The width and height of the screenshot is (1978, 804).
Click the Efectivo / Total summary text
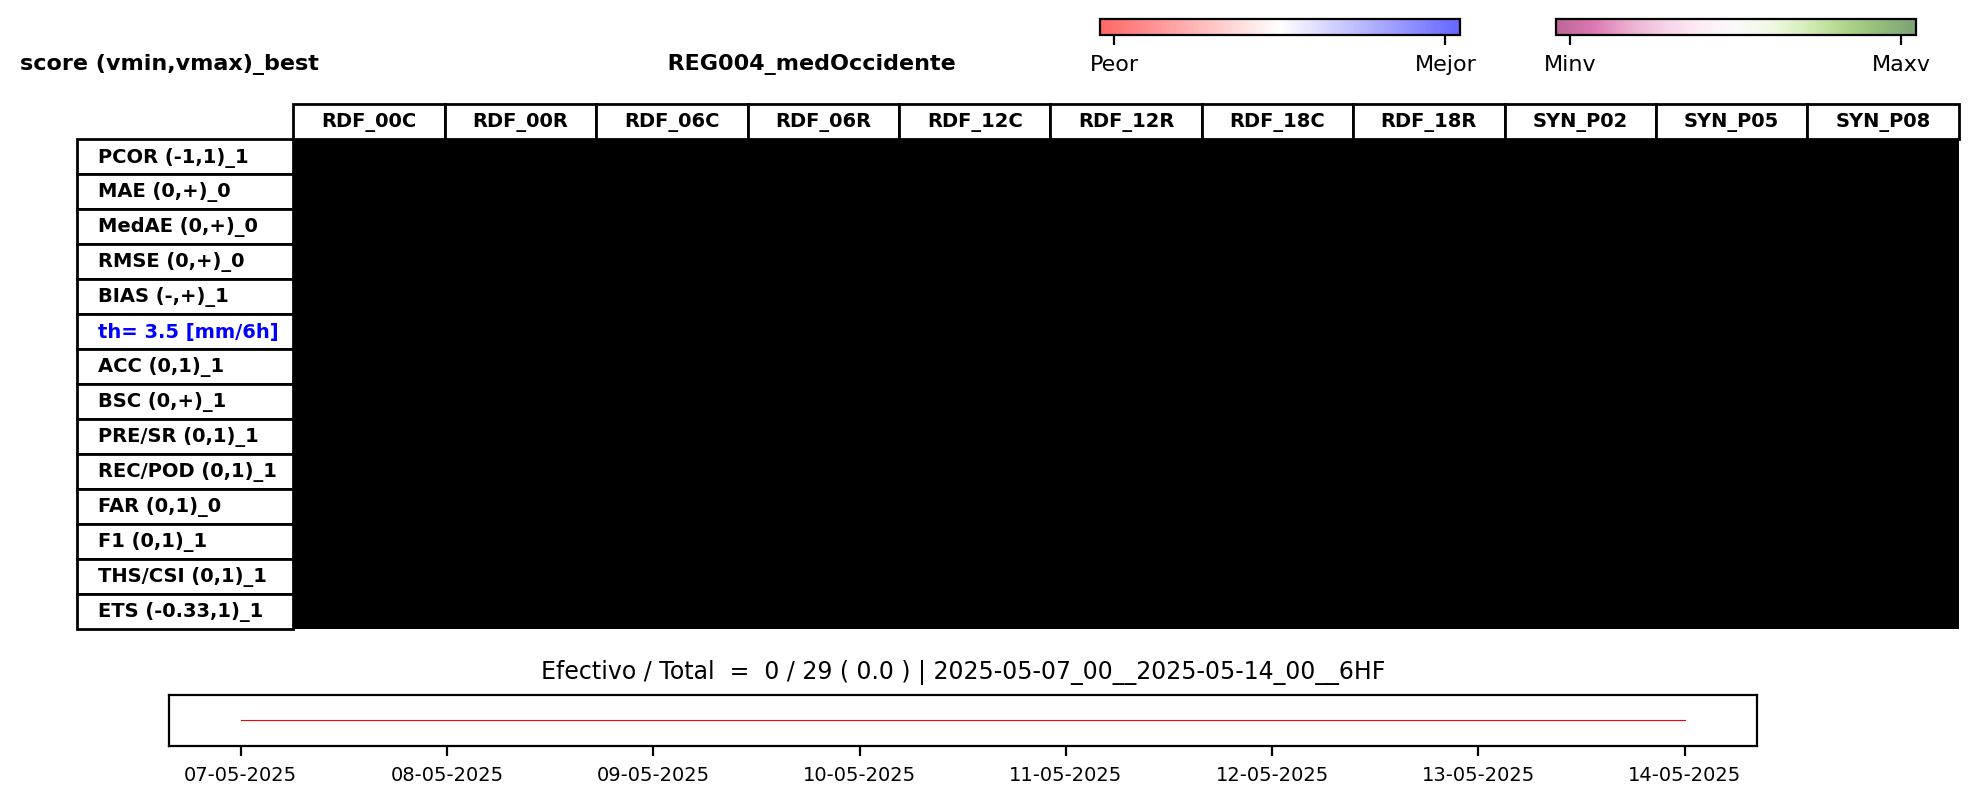coord(963,671)
